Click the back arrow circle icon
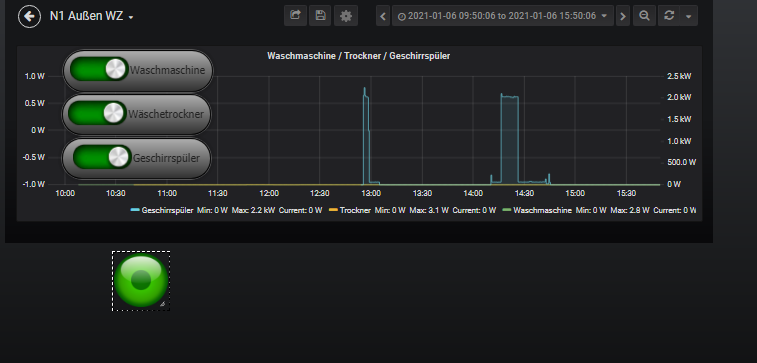Viewport: 757px width, 363px height. coord(29,16)
